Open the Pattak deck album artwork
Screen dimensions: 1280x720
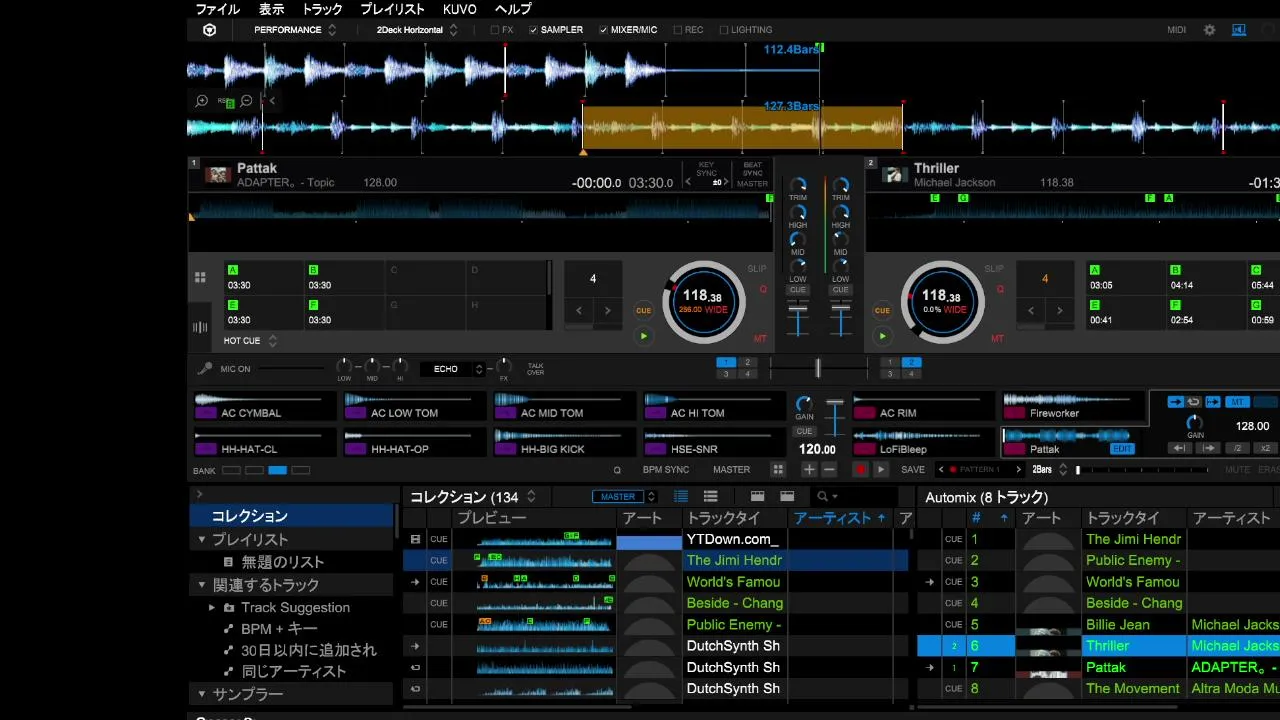point(218,175)
